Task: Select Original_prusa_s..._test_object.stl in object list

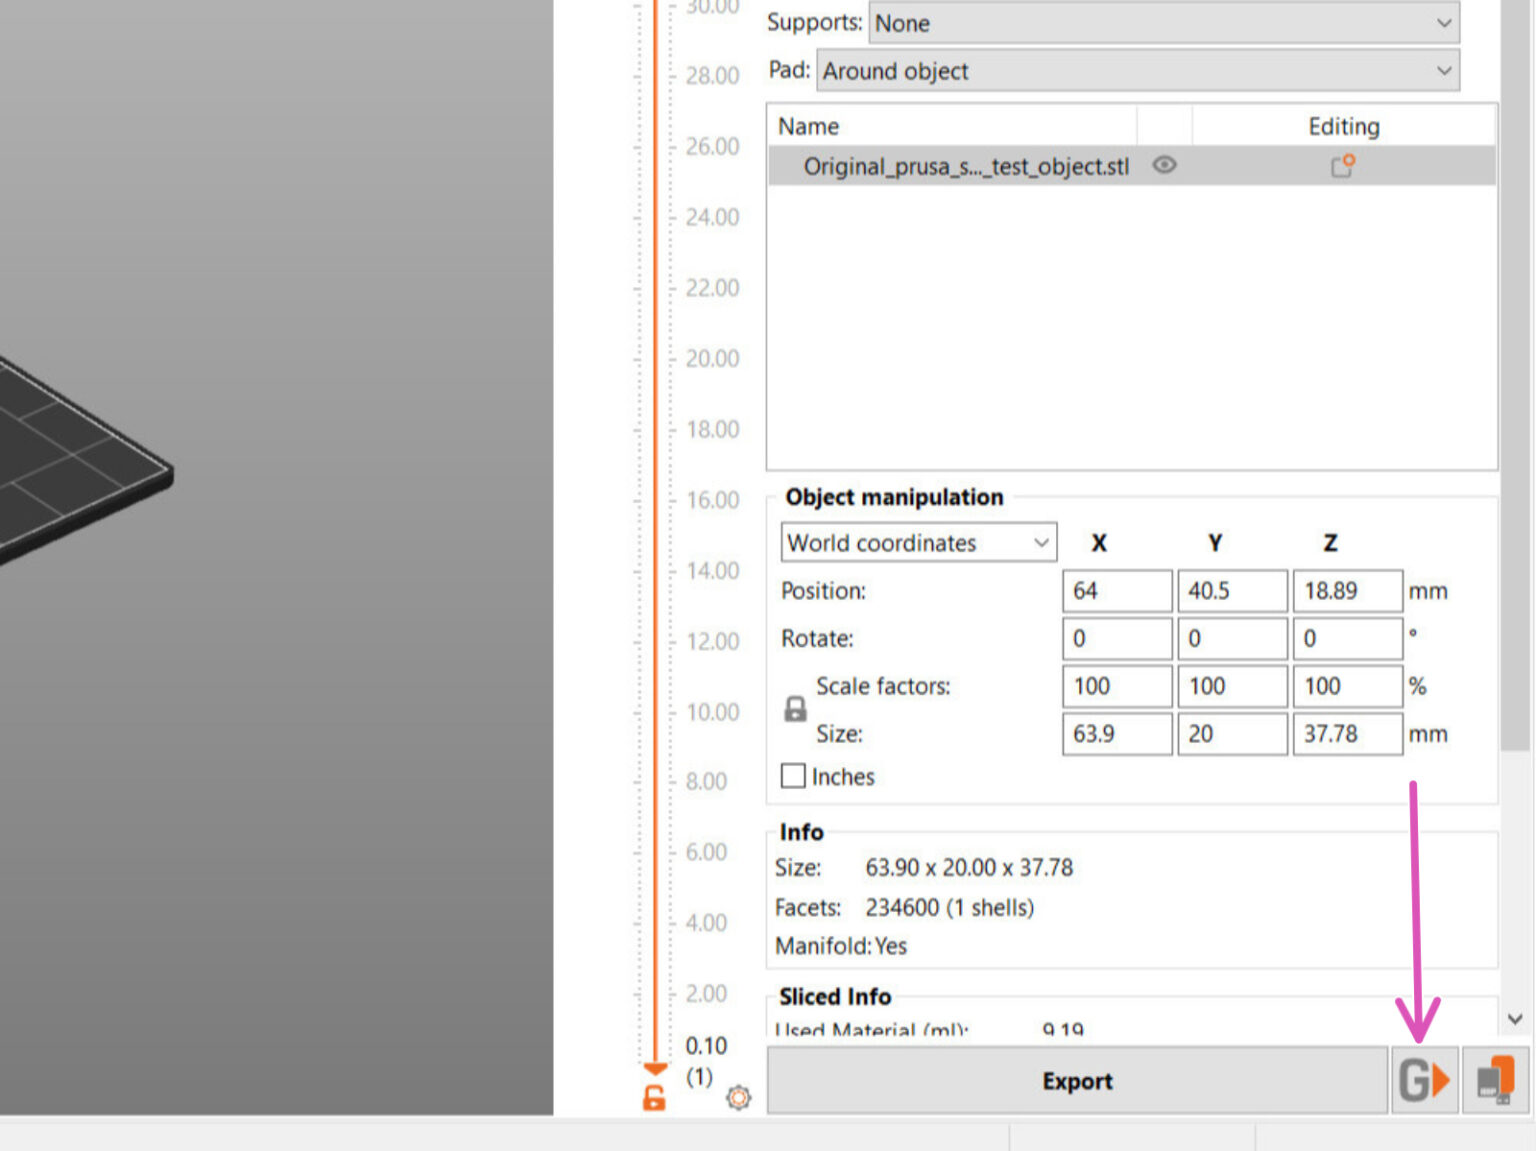Action: pos(966,166)
